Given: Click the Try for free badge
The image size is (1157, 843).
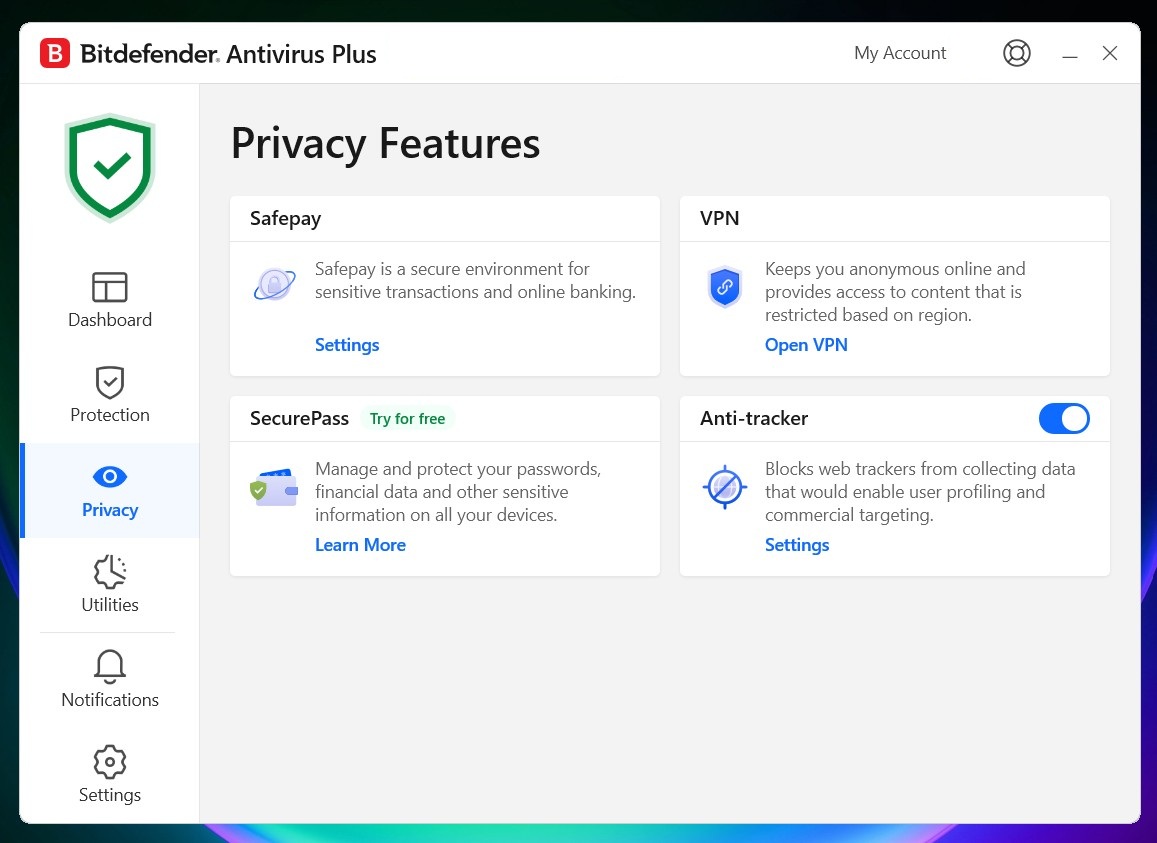Looking at the screenshot, I should tap(407, 419).
